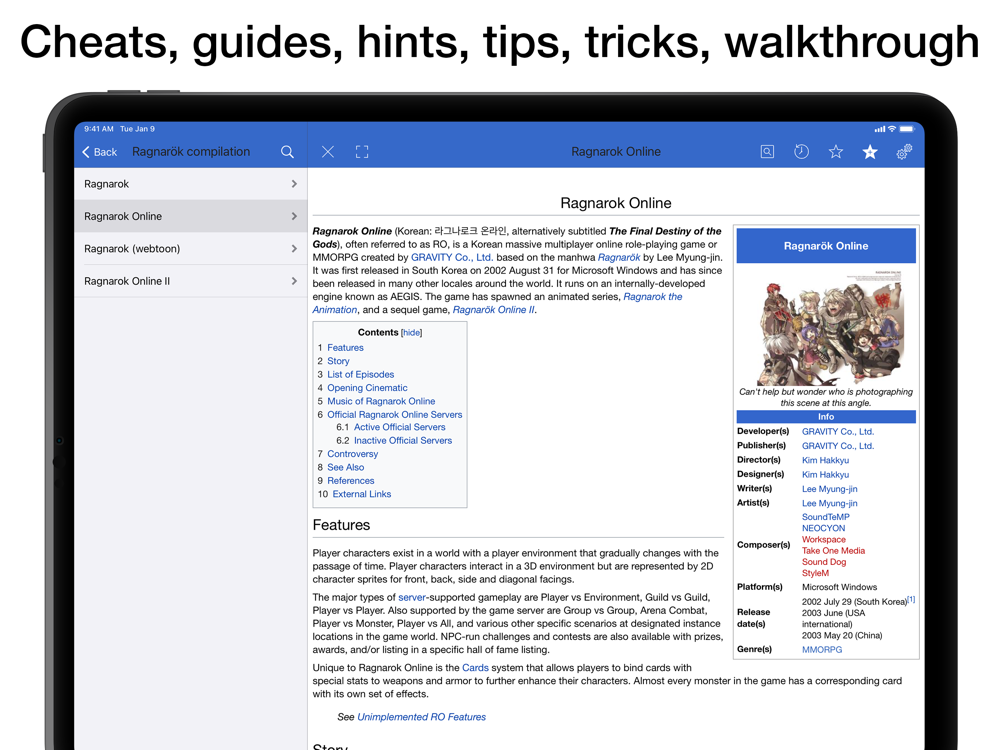Open the Ragnarök manhwa link
Image resolution: width=1000 pixels, height=750 pixels.
(619, 258)
